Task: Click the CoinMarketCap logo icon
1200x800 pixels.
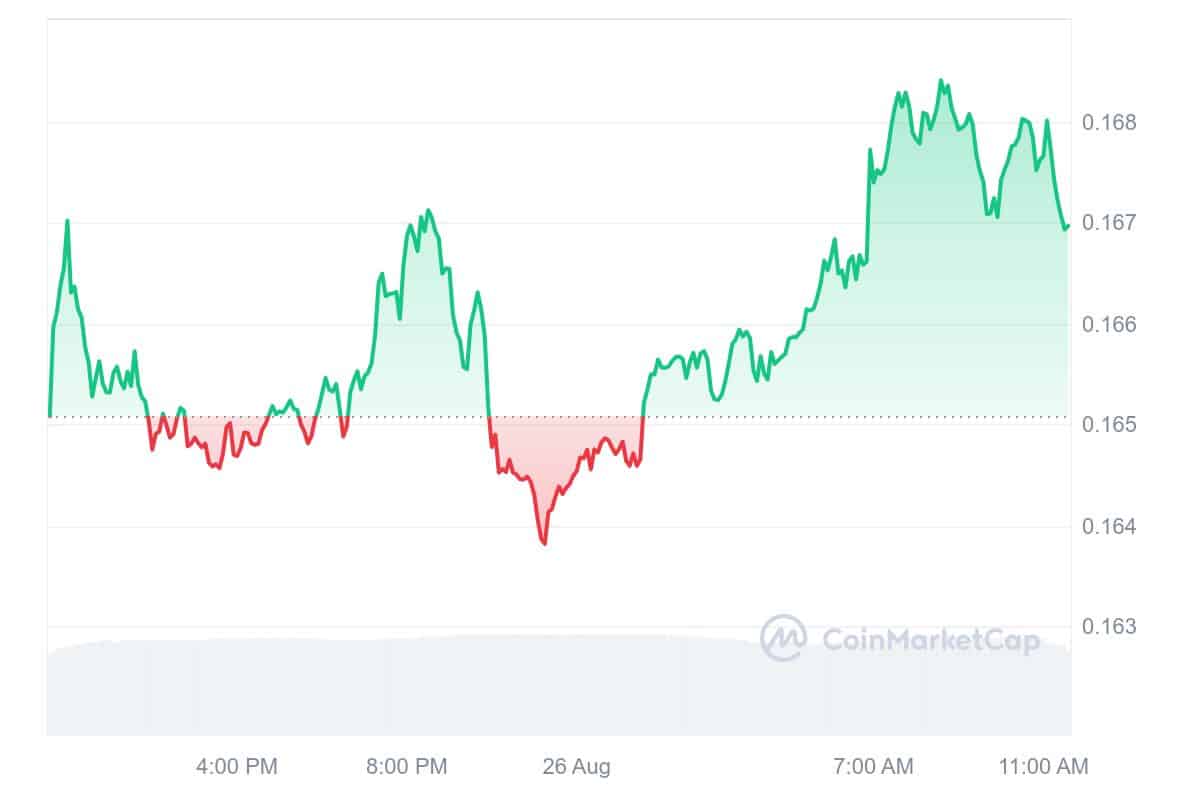Action: click(783, 638)
